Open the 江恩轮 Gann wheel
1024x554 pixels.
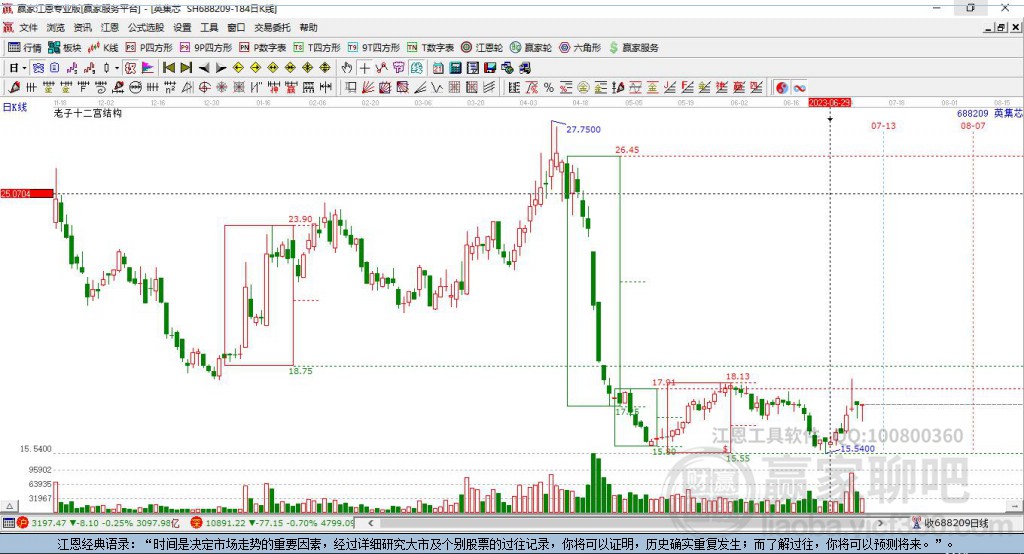(x=482, y=48)
